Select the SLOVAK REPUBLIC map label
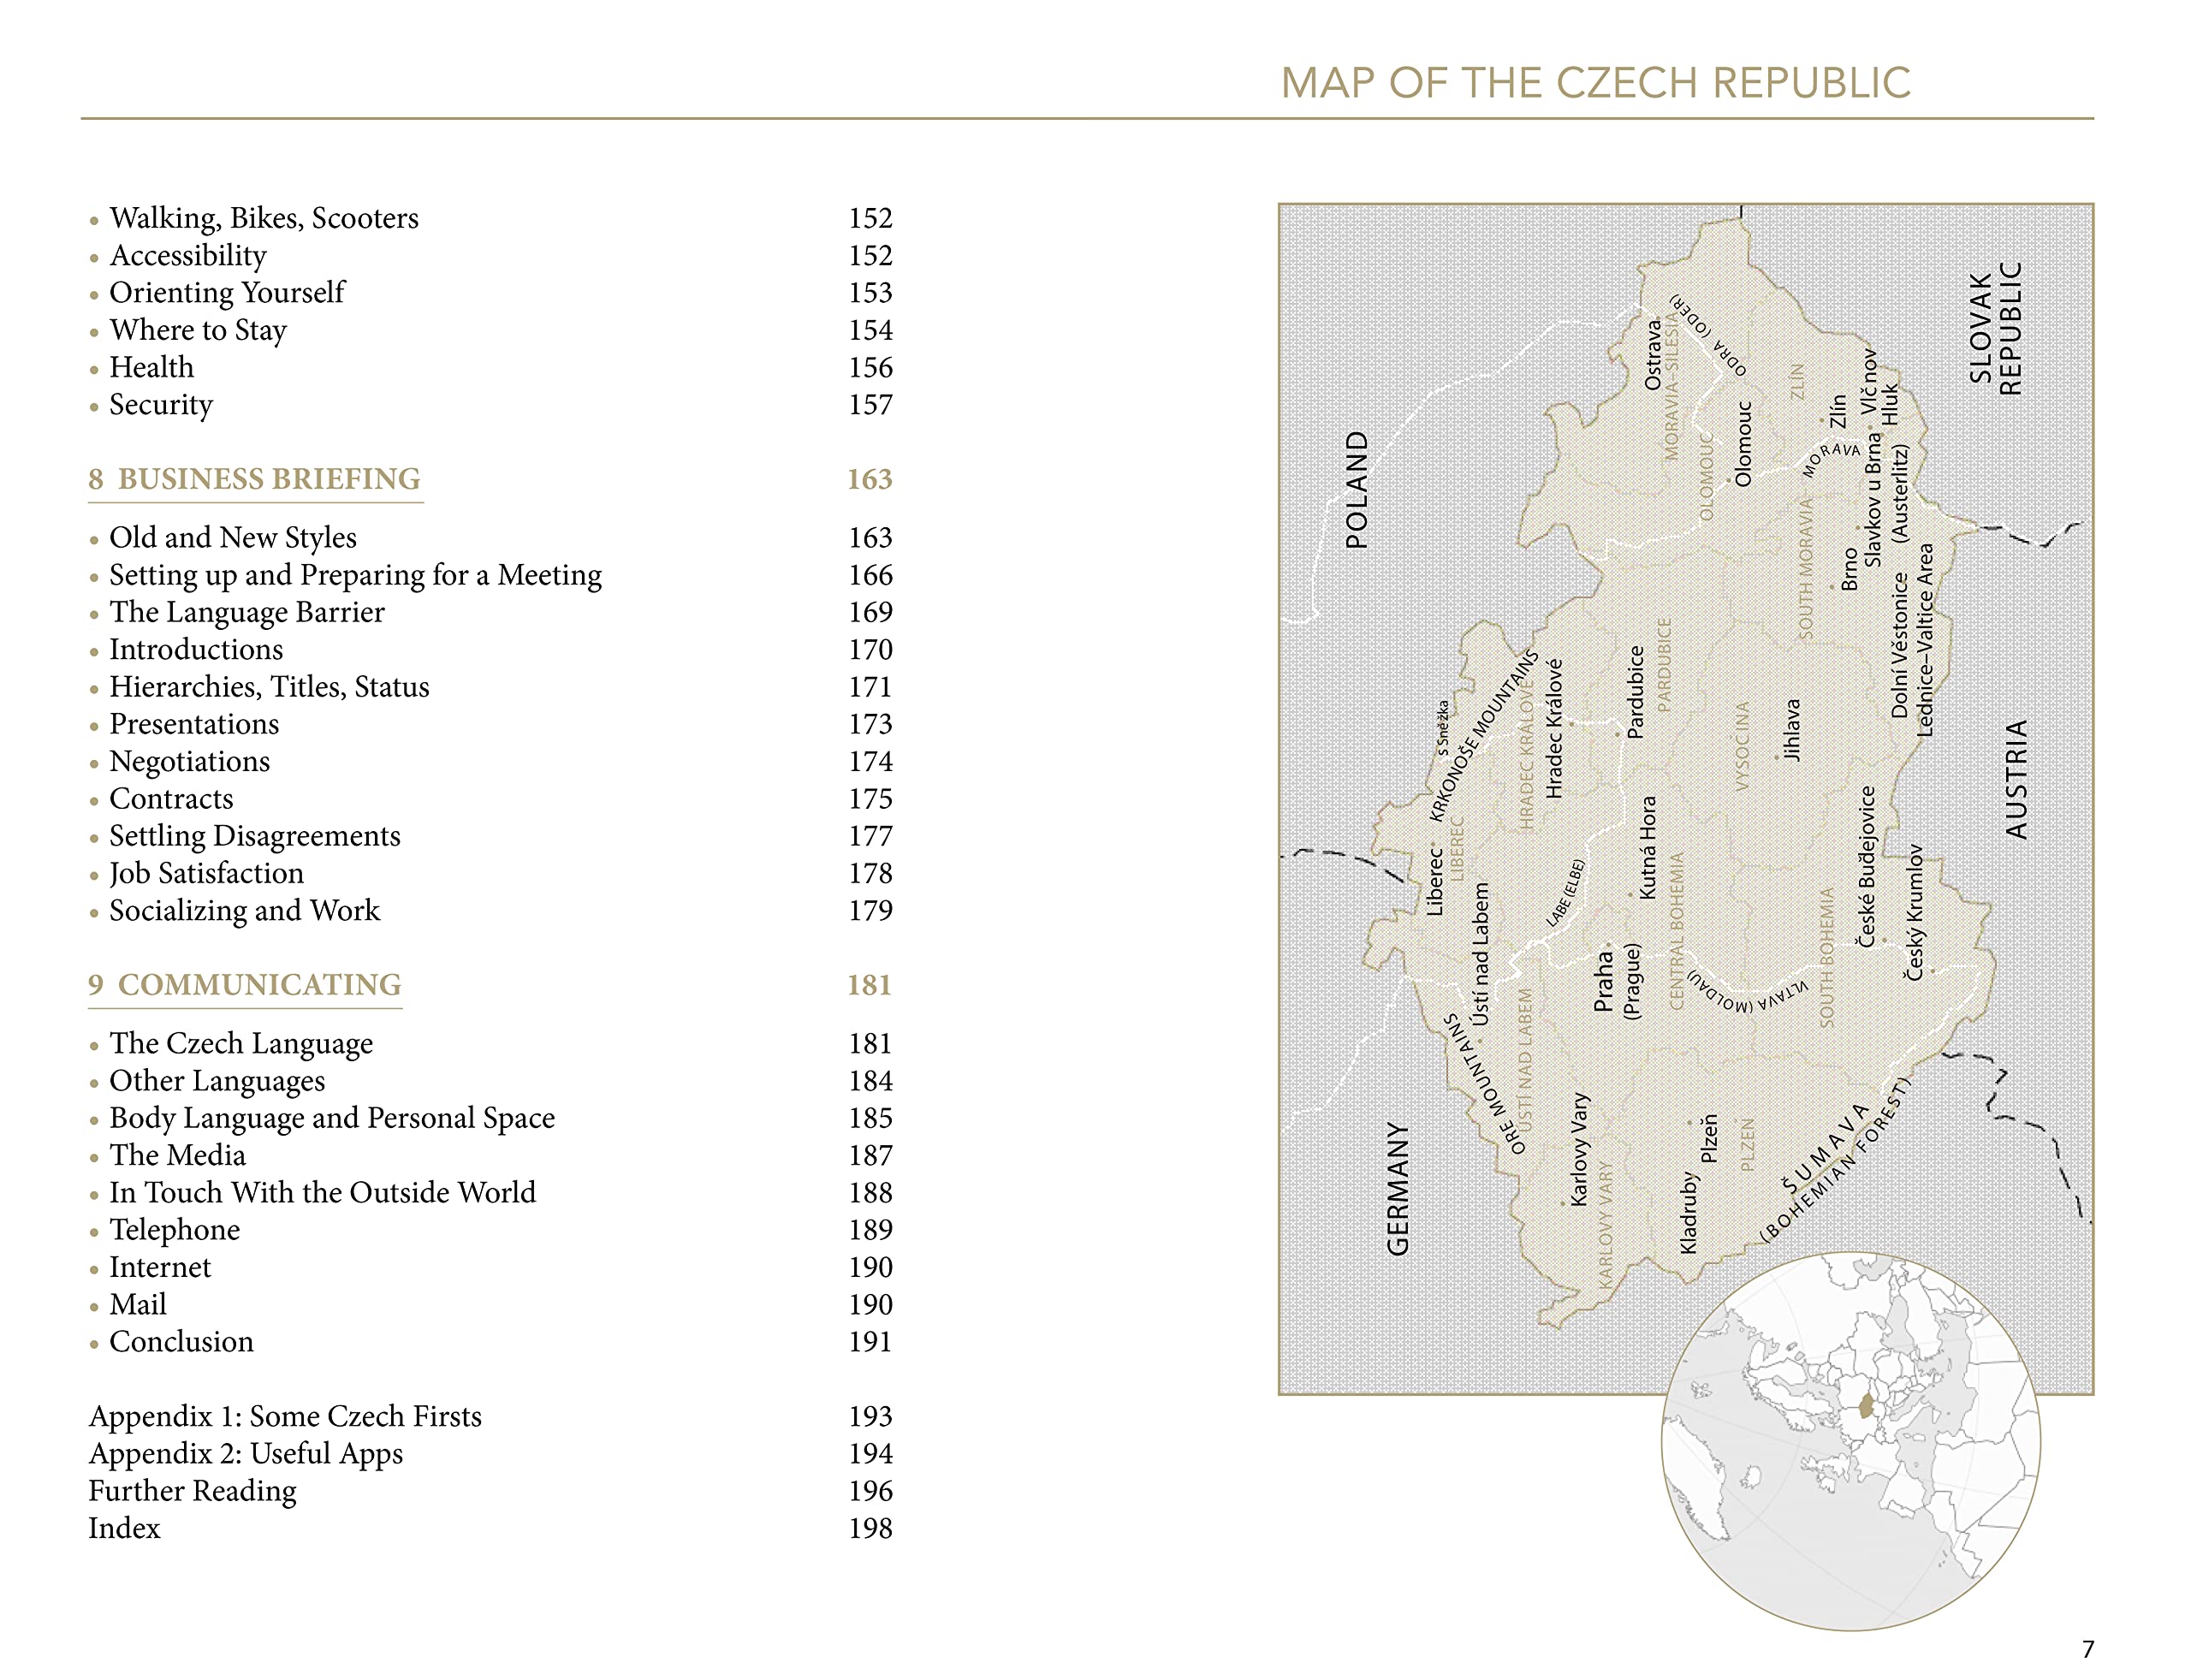 pos(1995,329)
